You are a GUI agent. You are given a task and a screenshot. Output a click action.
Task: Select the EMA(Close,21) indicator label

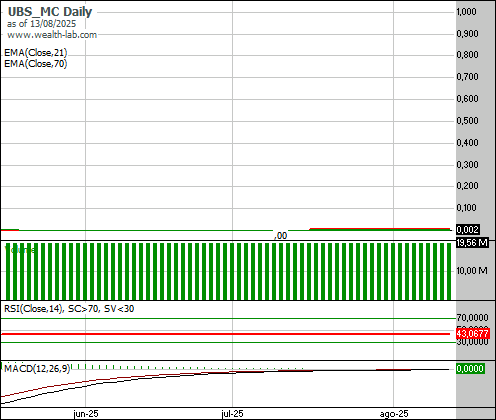(36, 53)
